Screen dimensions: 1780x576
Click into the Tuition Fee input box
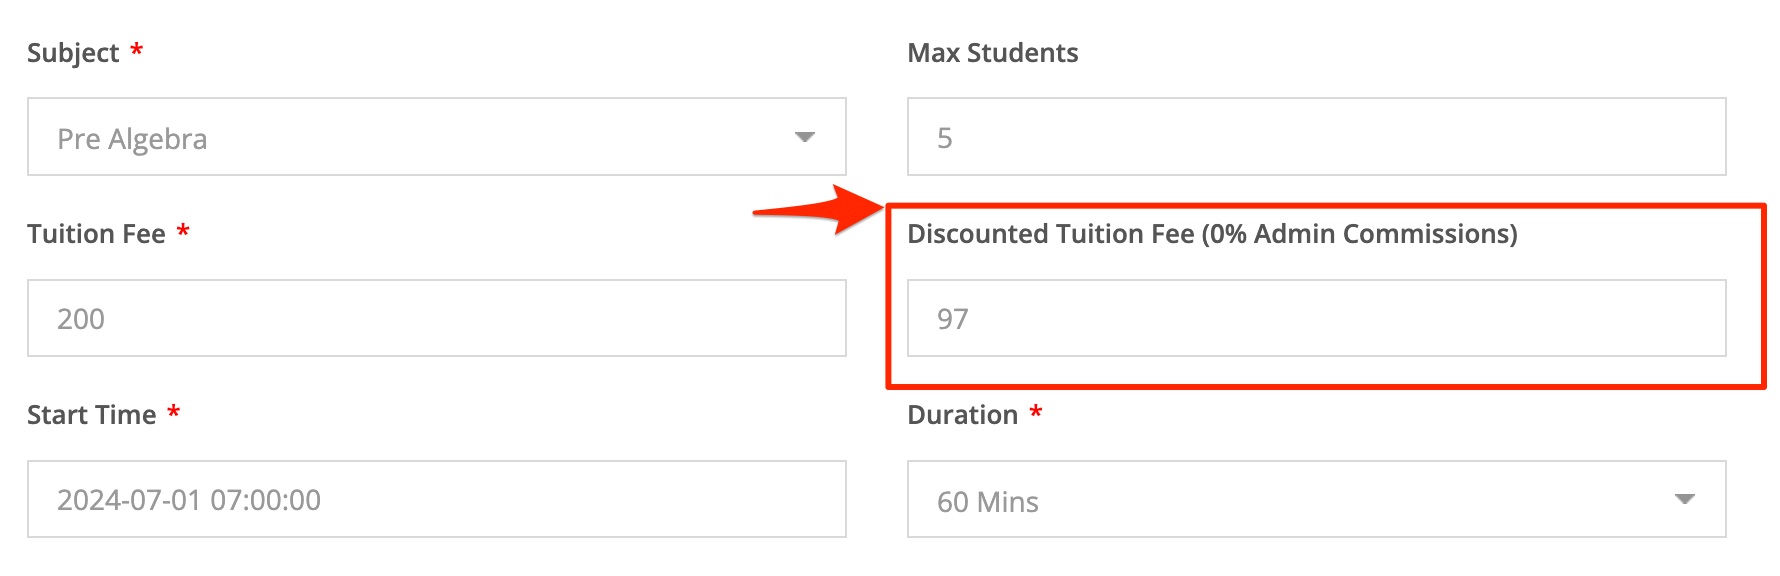click(x=436, y=318)
